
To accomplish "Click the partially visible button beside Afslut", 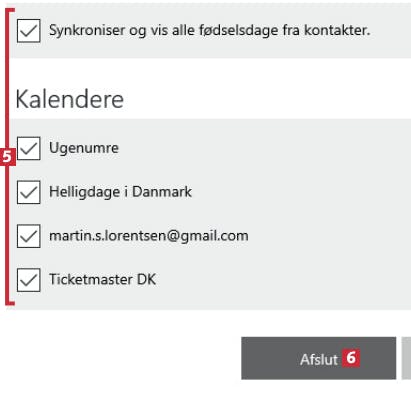I will pos(406,358).
